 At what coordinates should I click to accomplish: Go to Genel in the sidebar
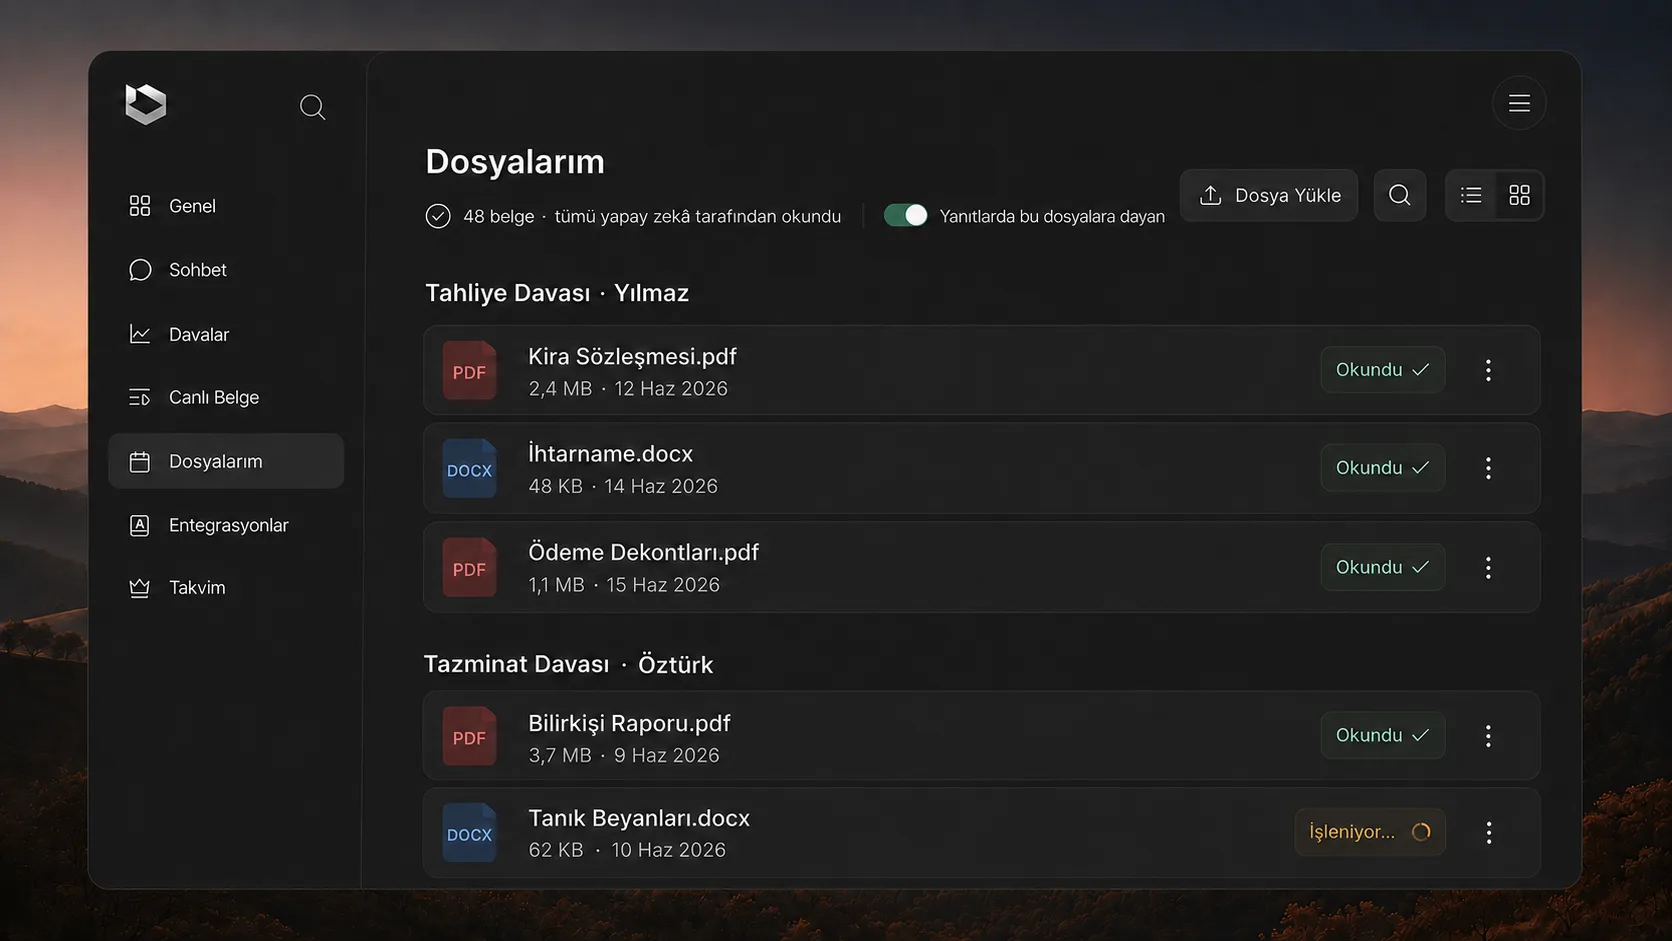pyautogui.click(x=226, y=206)
